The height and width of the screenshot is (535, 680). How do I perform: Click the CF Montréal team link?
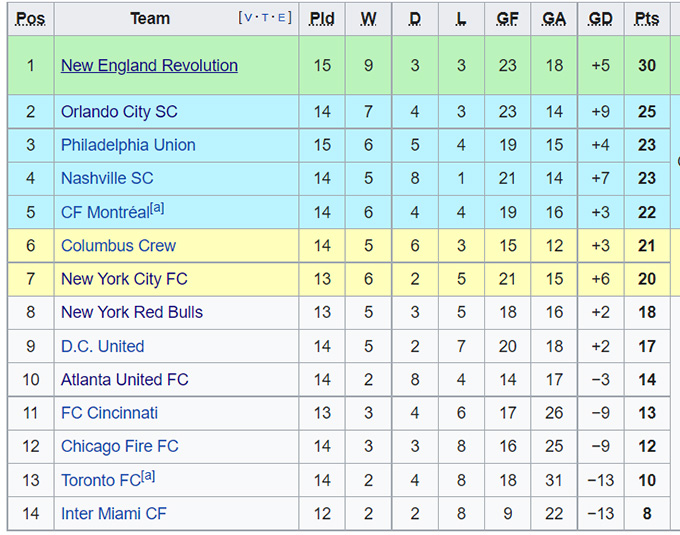coord(104,213)
